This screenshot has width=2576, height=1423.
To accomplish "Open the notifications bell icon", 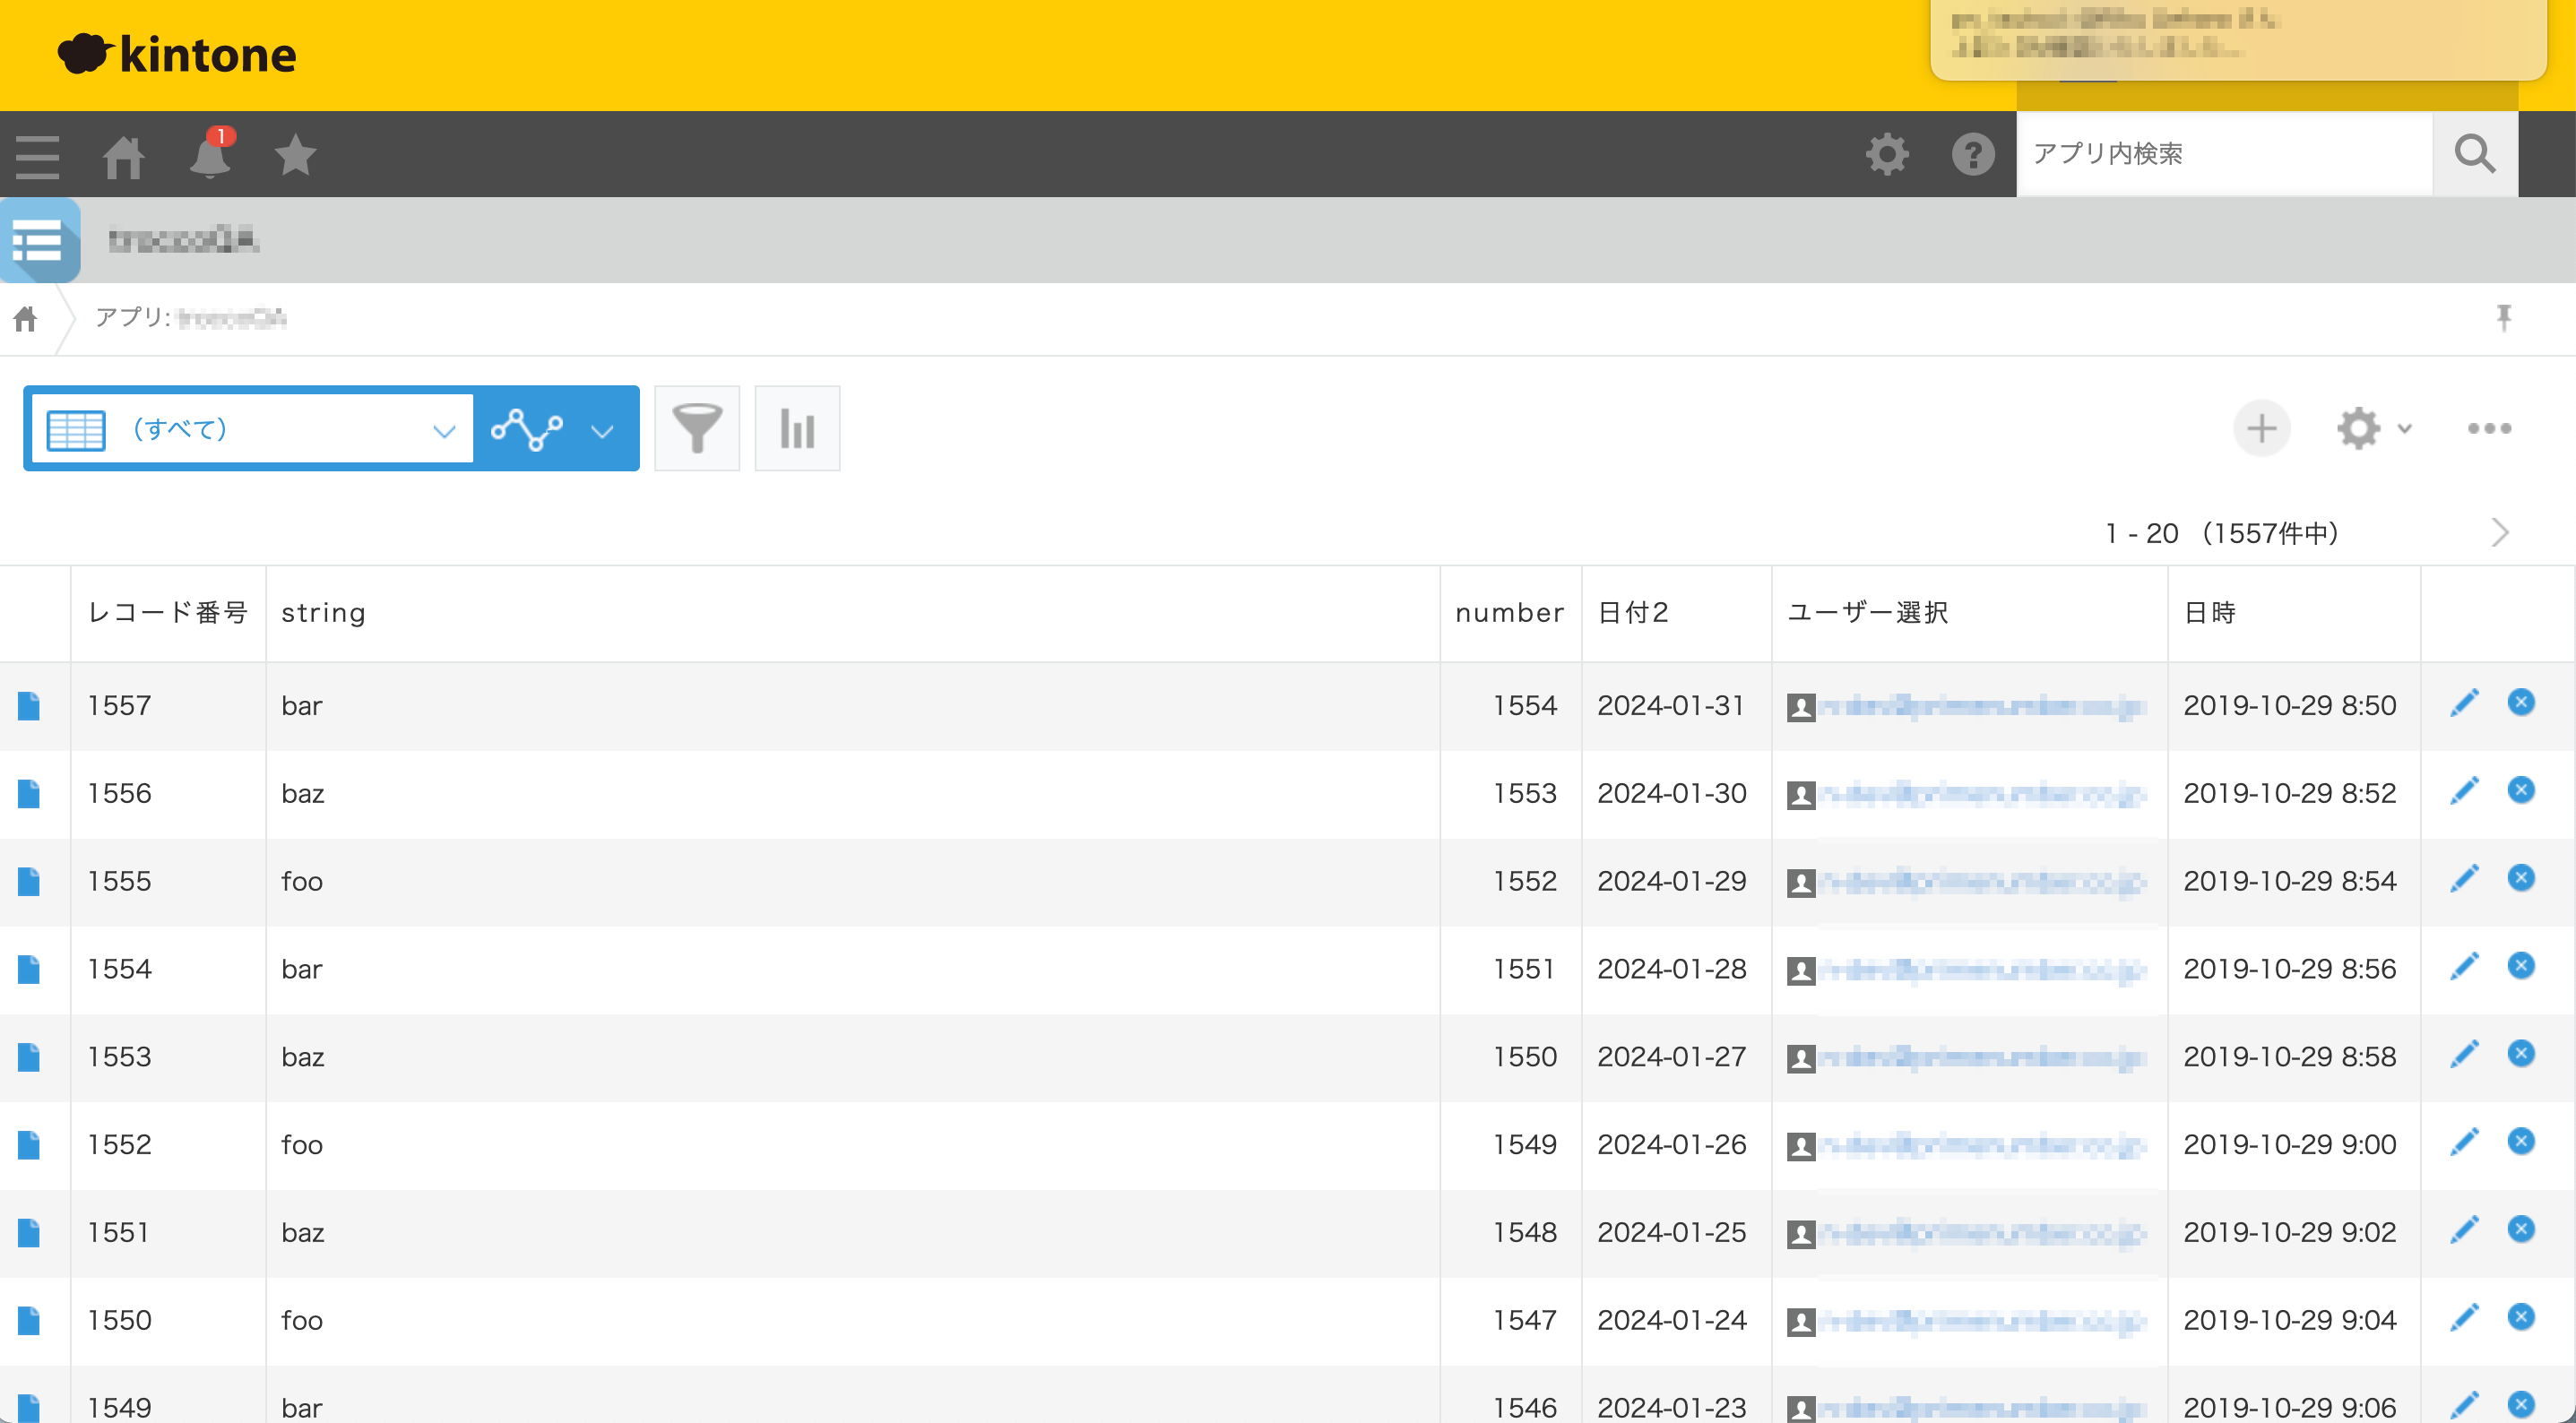I will coord(210,155).
